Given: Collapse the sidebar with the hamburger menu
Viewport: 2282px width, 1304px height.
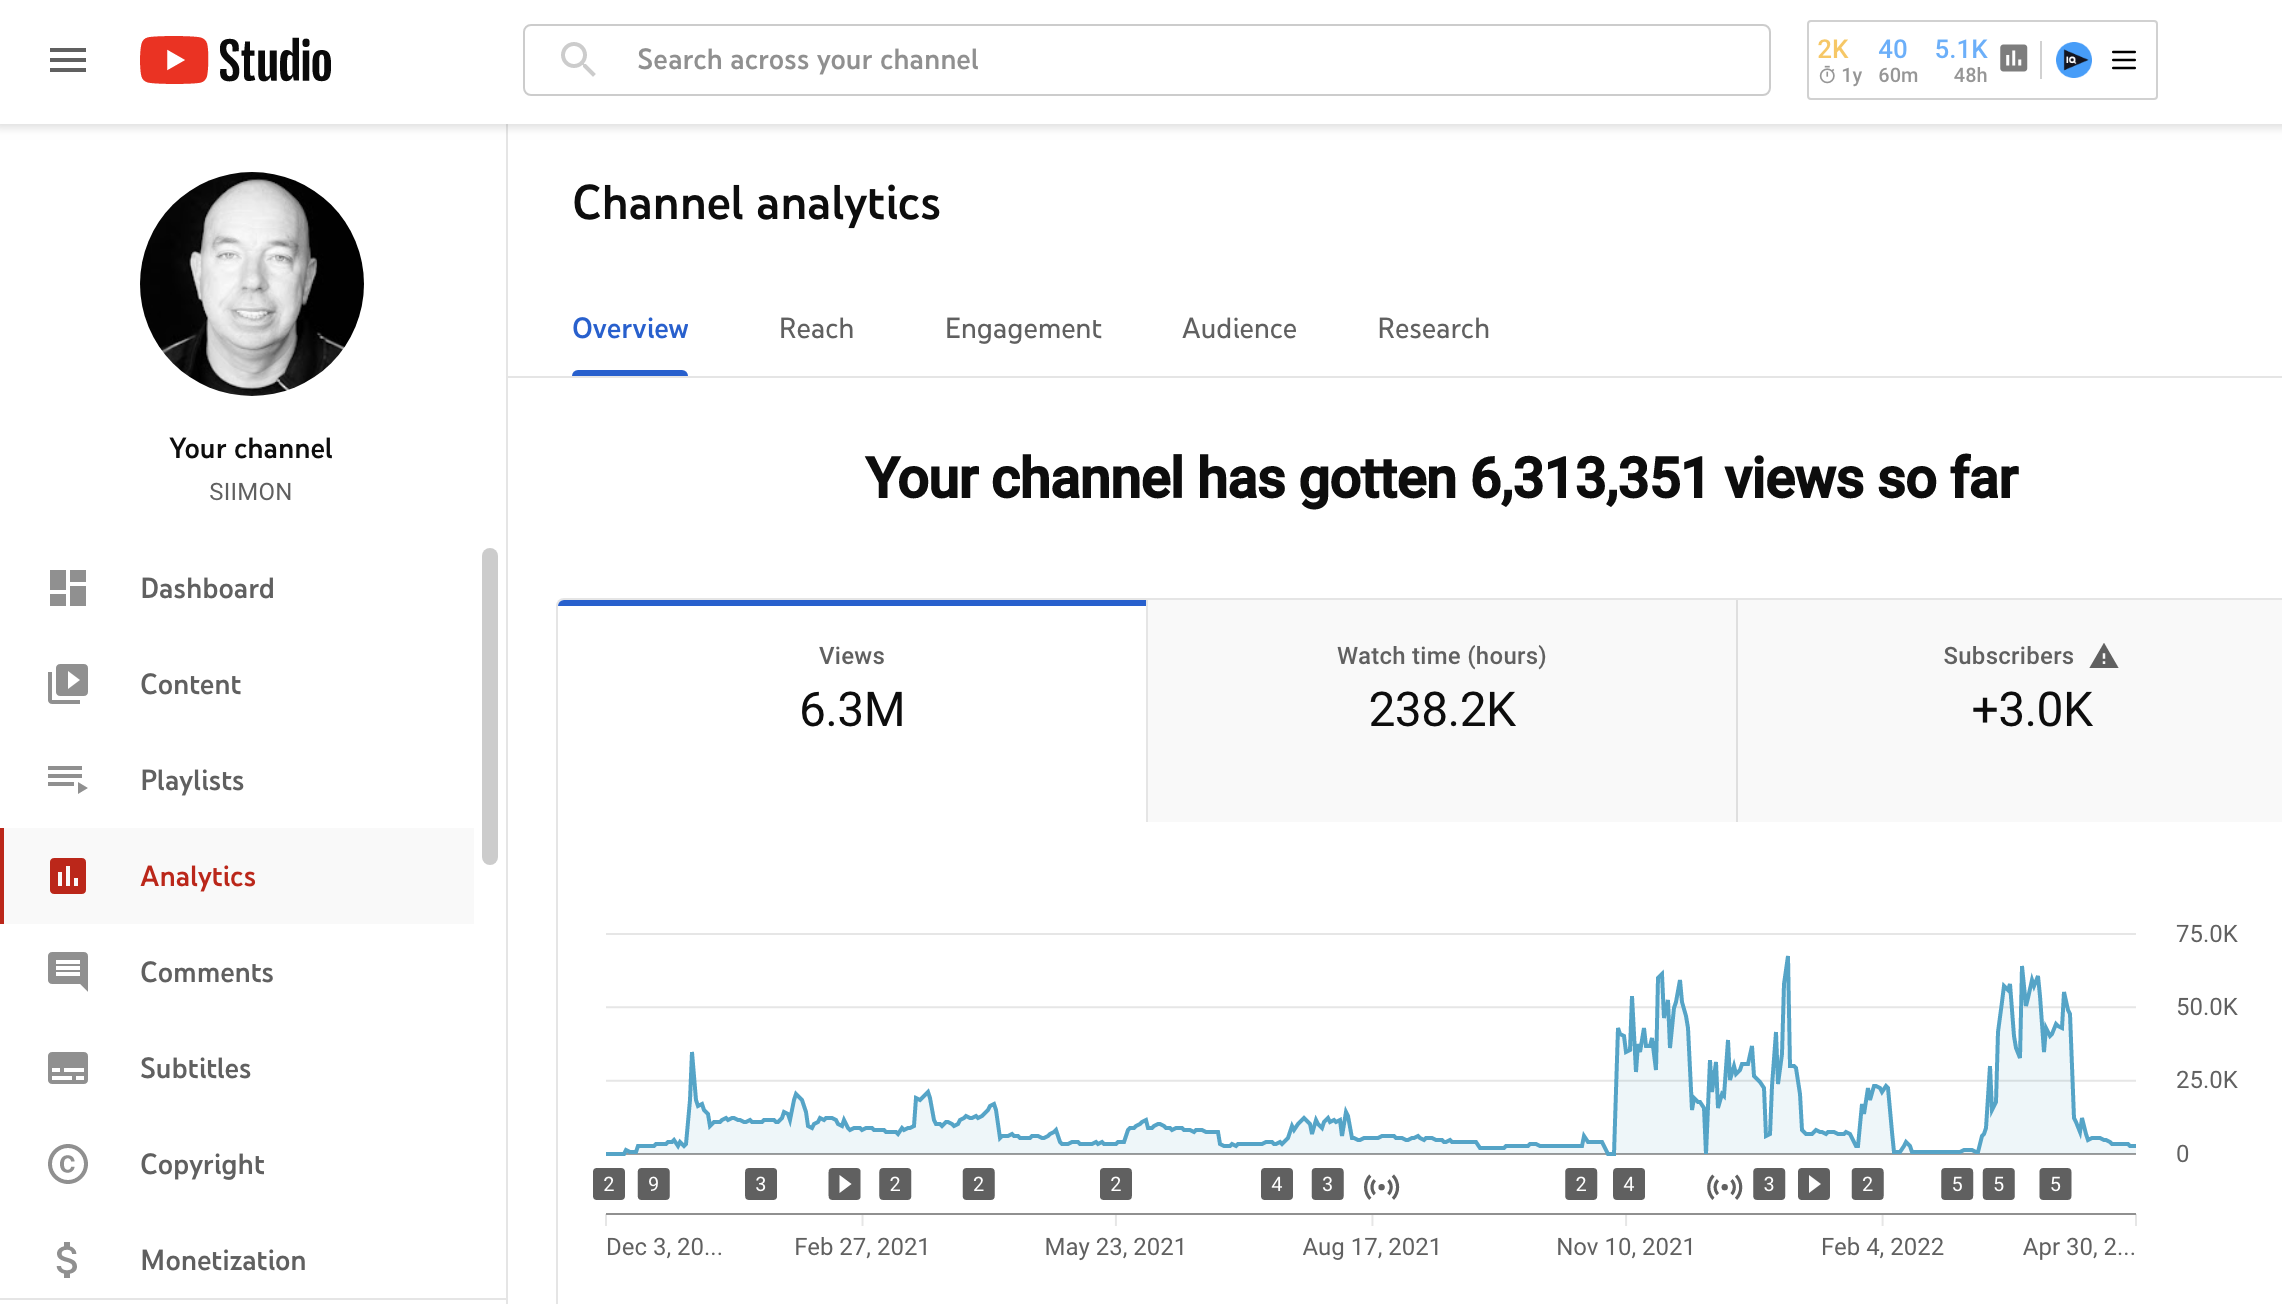Looking at the screenshot, I should [67, 60].
